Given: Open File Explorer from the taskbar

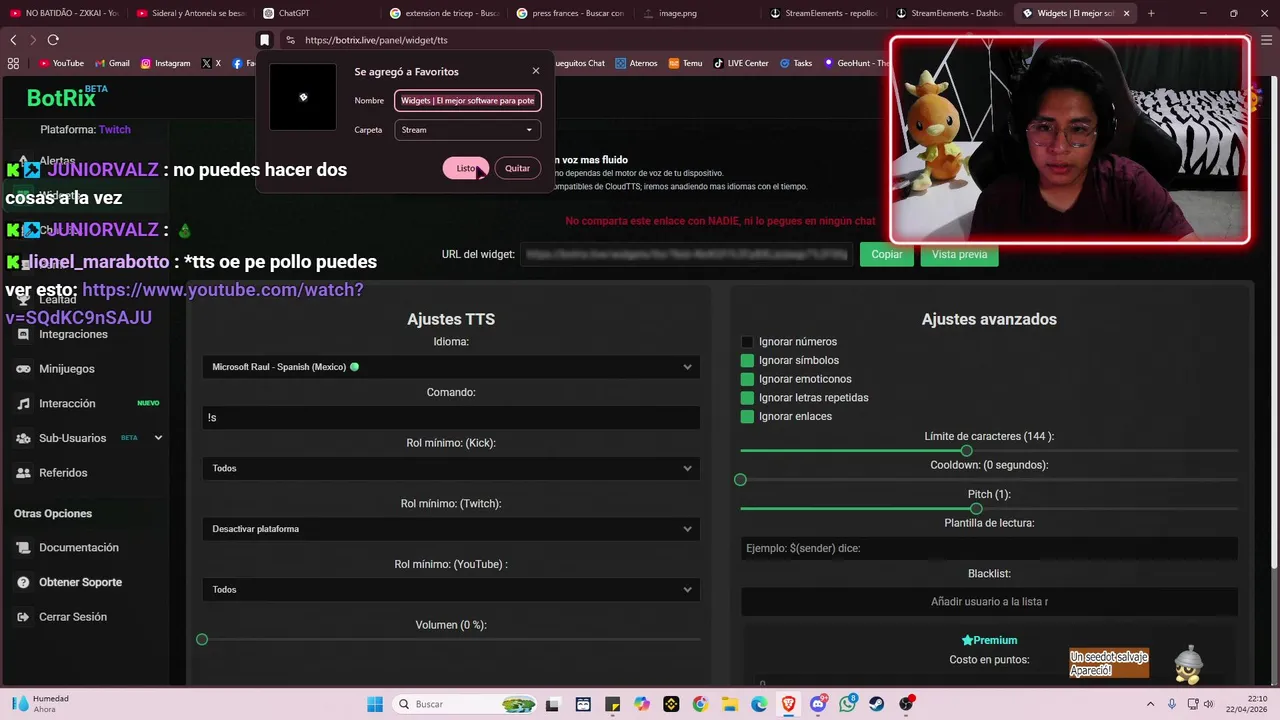Looking at the screenshot, I should [730, 704].
